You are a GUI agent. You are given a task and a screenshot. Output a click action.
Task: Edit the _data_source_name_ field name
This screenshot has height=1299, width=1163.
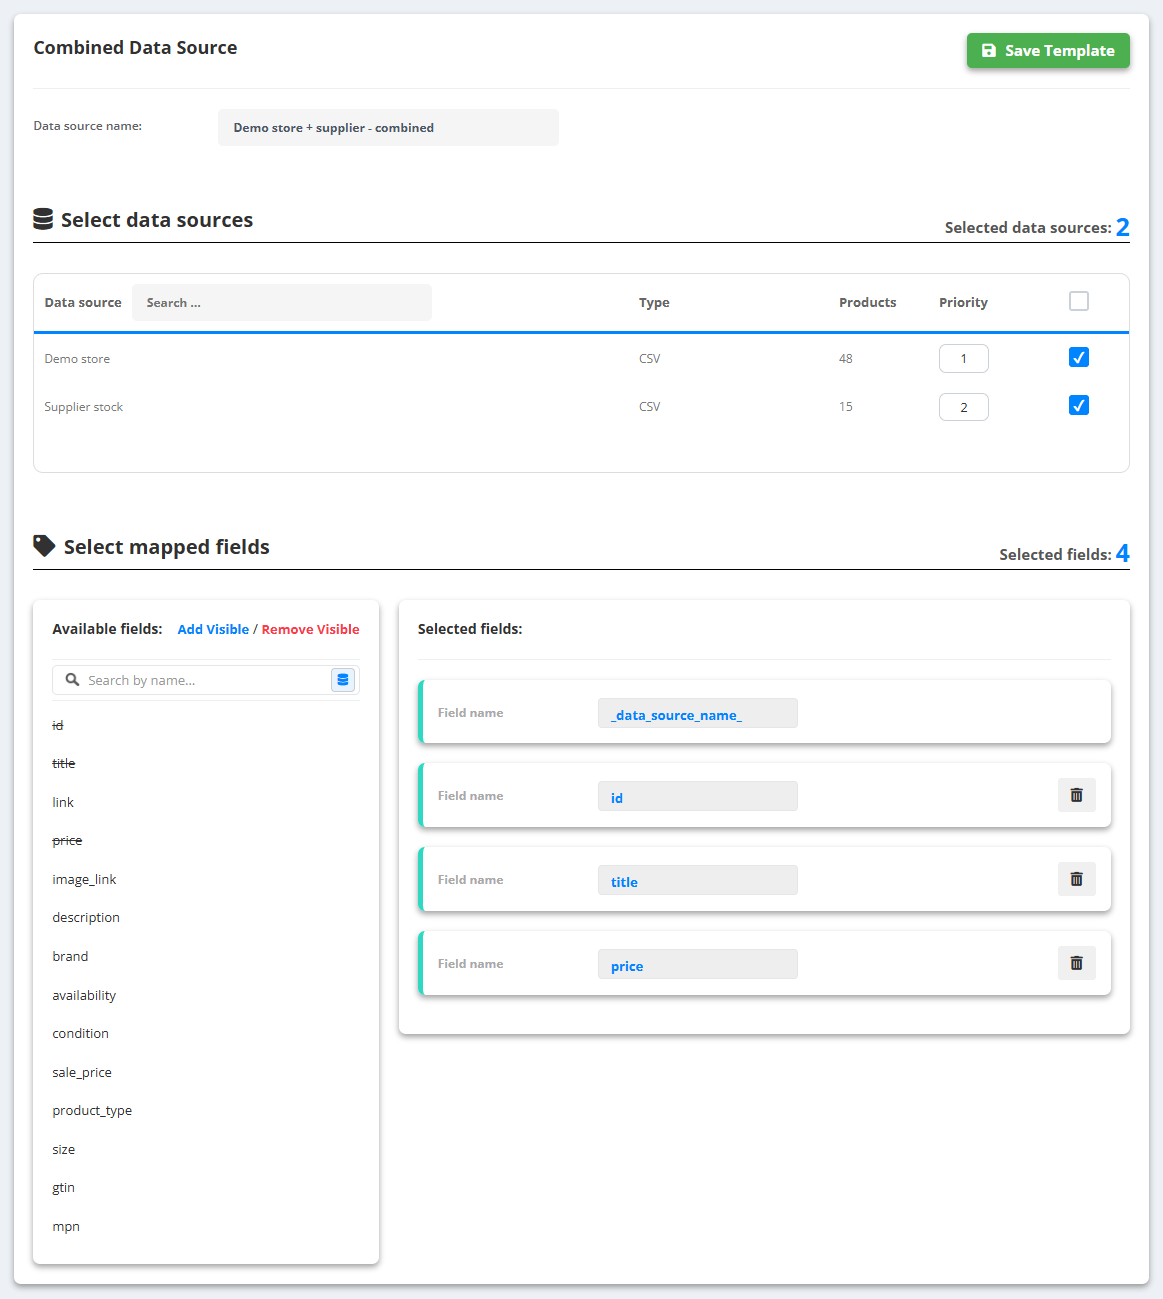(698, 713)
